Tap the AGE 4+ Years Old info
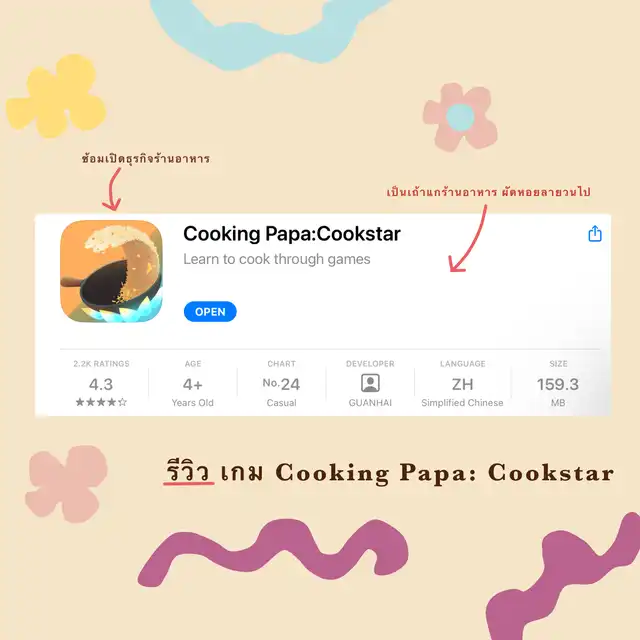The height and width of the screenshot is (640, 640). [193, 384]
